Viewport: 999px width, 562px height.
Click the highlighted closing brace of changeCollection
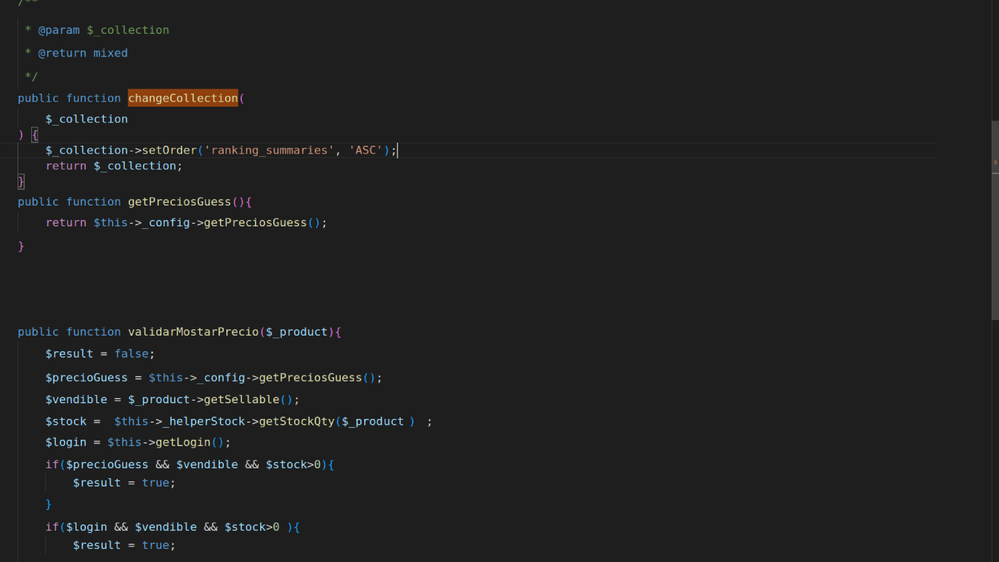tap(21, 182)
